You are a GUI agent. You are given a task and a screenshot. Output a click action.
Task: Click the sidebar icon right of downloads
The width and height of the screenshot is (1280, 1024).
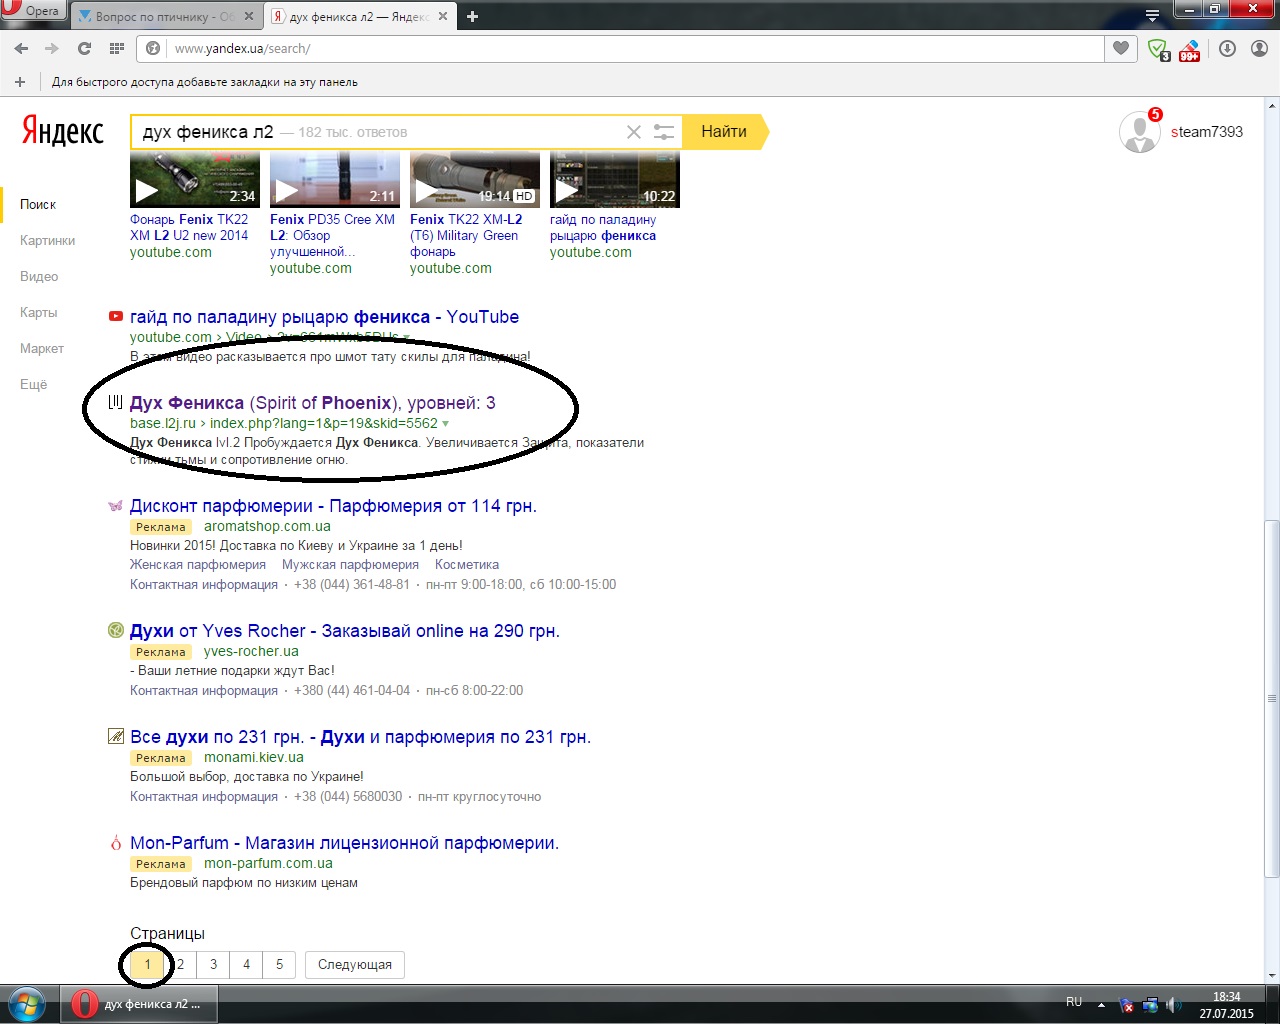click(1259, 48)
